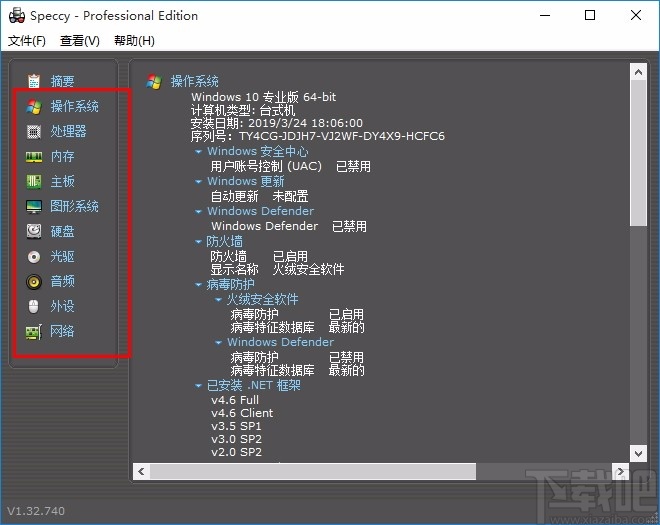The image size is (660, 525).
Task: Minimize the Speccy window
Action: click(x=545, y=16)
